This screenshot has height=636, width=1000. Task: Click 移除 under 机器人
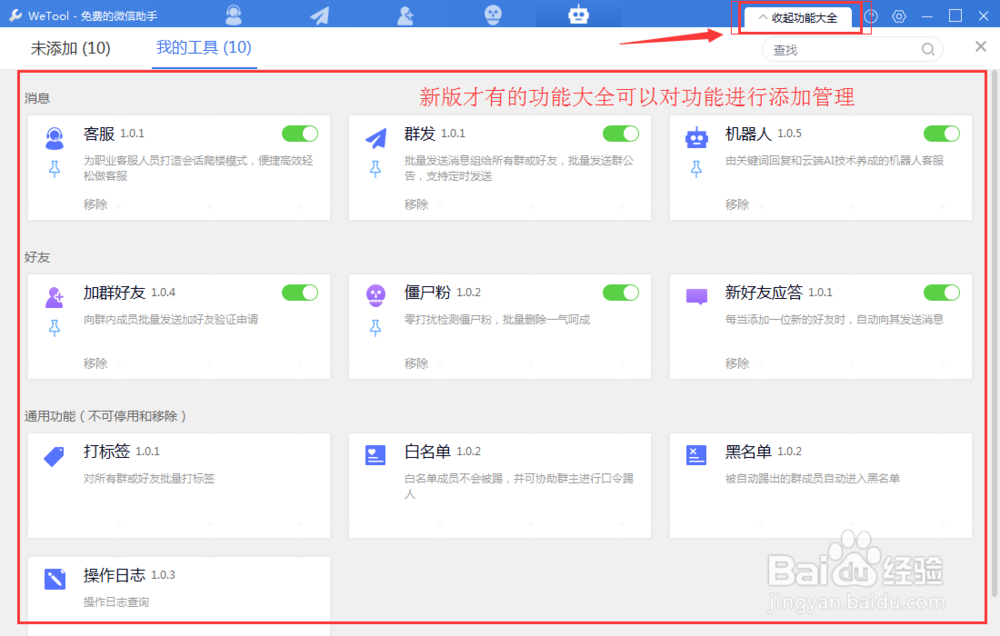[737, 204]
